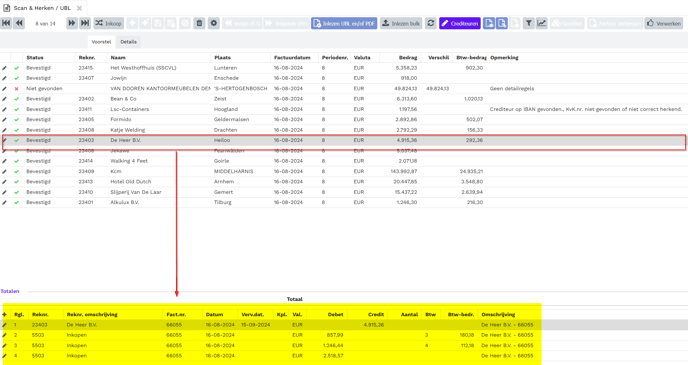688x365 pixels.
Task: Click the place 'Lunteren'
Action: point(226,68)
